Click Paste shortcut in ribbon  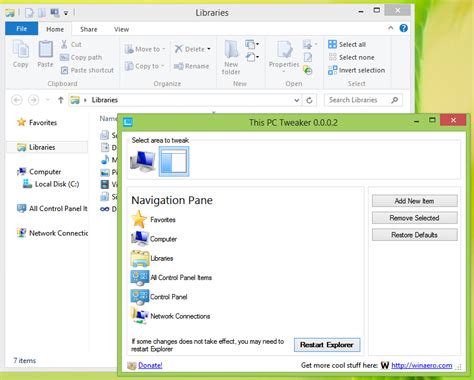coord(87,70)
